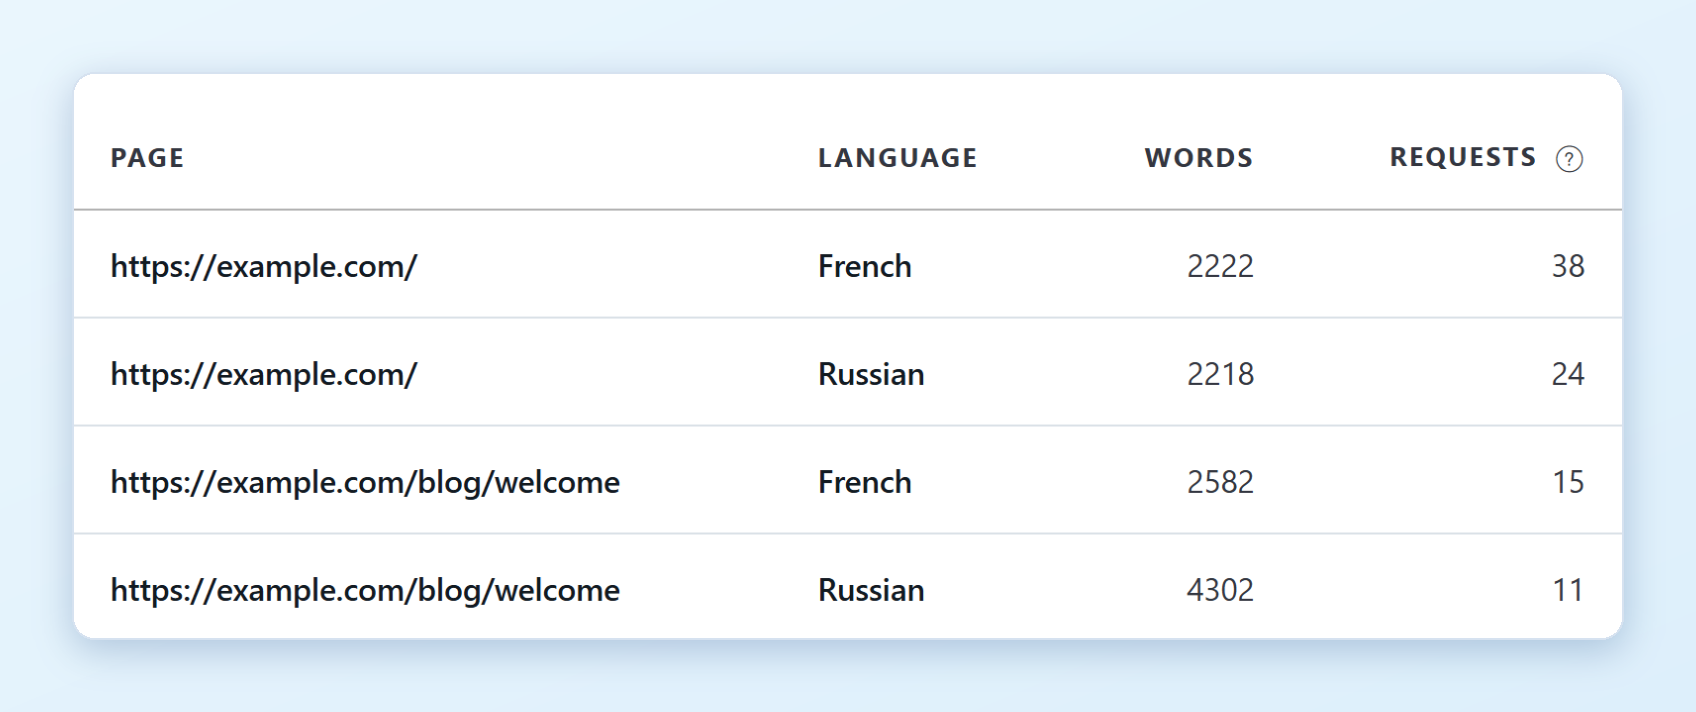Select Russian language cell for blog/welcome

[x=871, y=590]
